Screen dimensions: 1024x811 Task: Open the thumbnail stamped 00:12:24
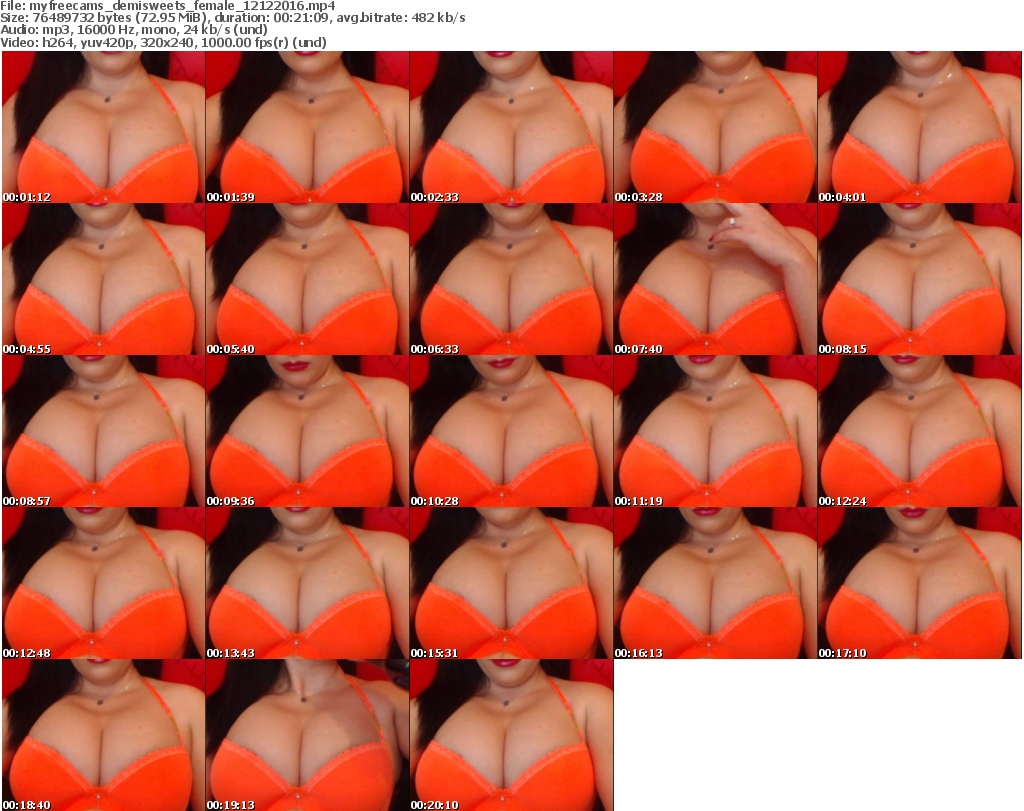point(919,431)
